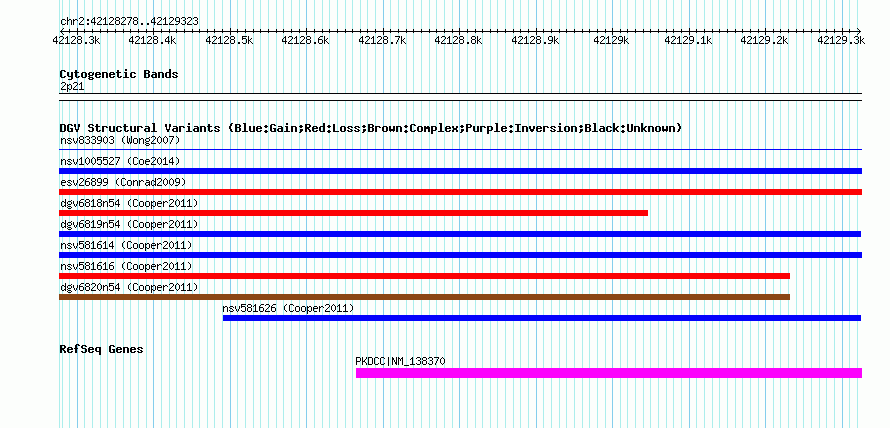
Task: Open variant label nsv581614 (Cooper2011)
Action: pos(126,245)
